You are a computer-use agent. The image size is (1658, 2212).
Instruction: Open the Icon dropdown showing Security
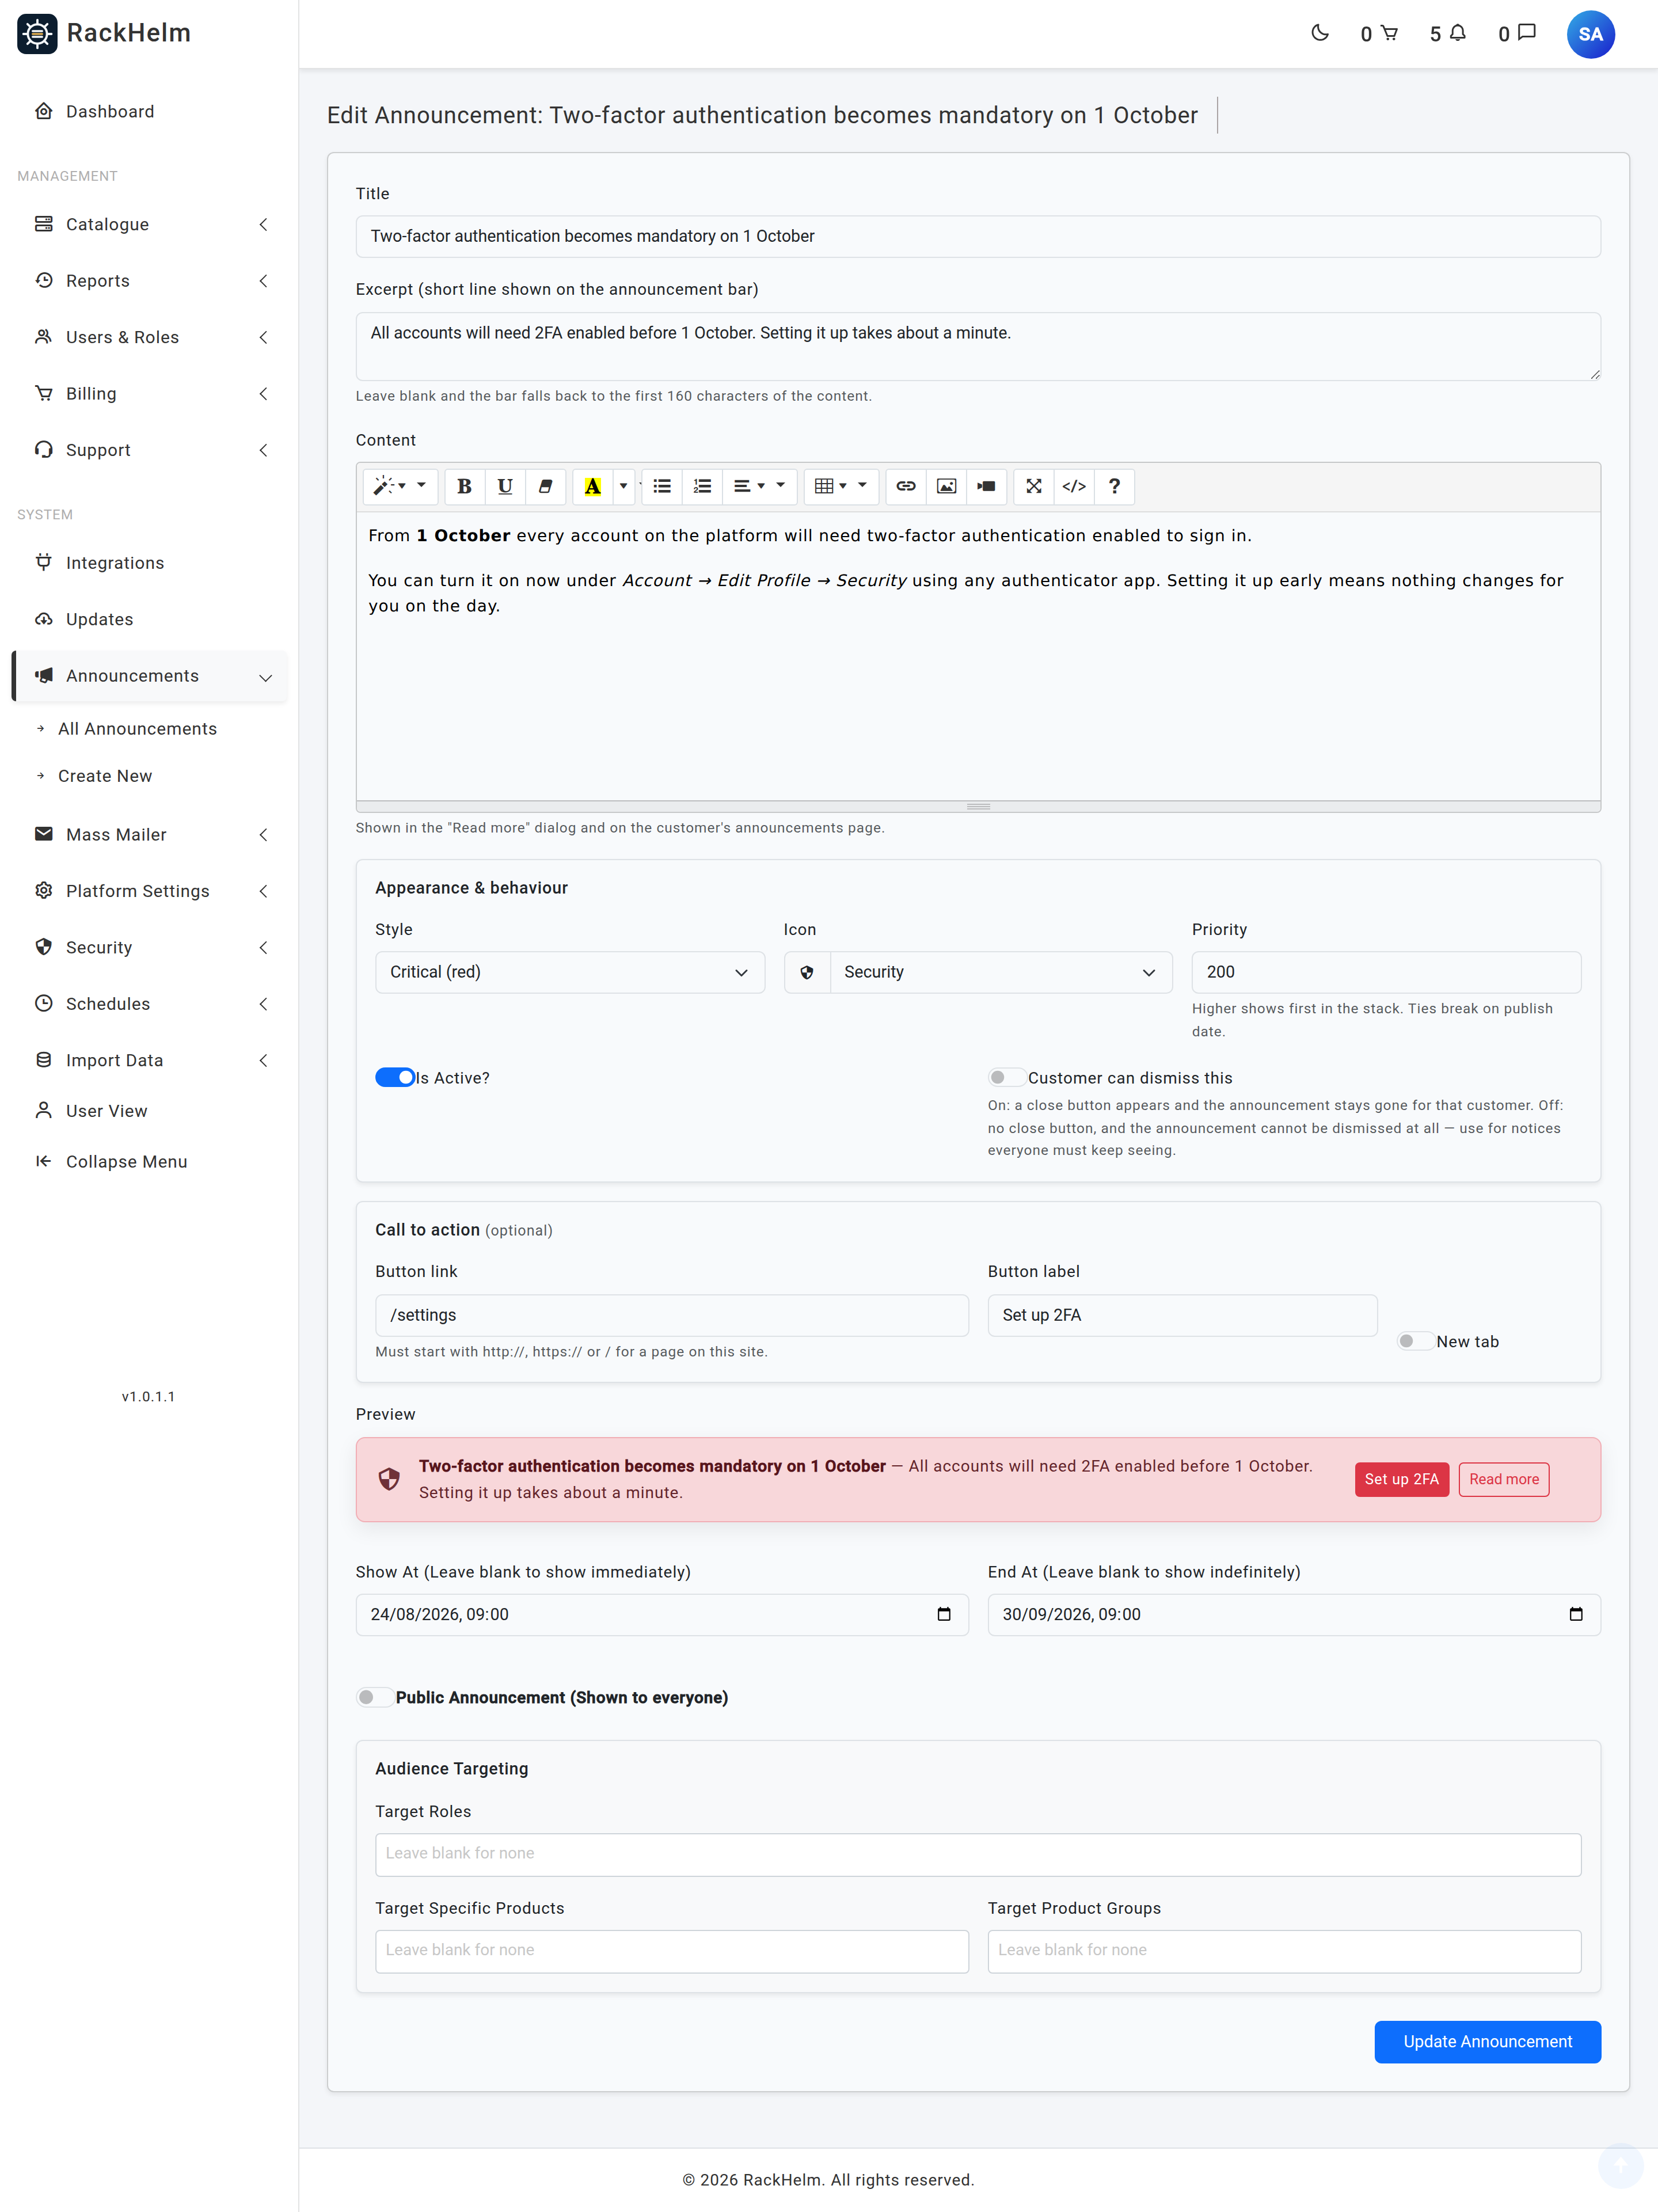point(1001,972)
